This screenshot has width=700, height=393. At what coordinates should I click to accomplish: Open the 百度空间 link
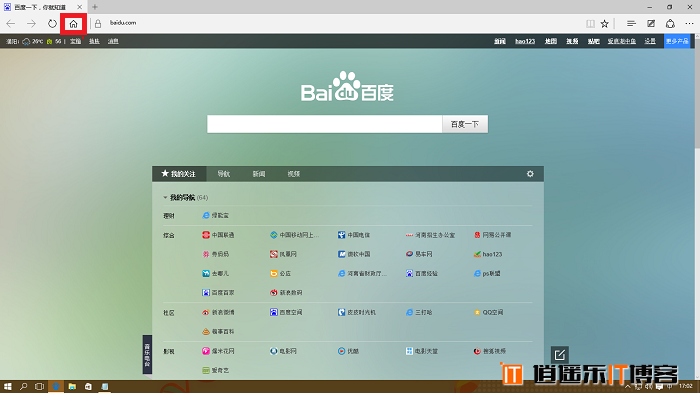pyautogui.click(x=286, y=312)
